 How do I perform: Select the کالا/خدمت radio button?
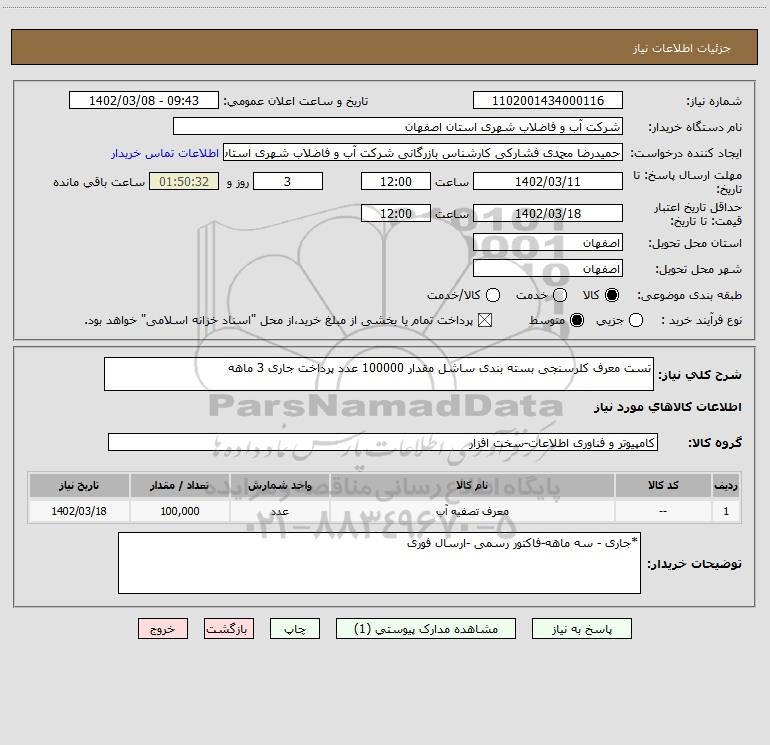[x=493, y=295]
